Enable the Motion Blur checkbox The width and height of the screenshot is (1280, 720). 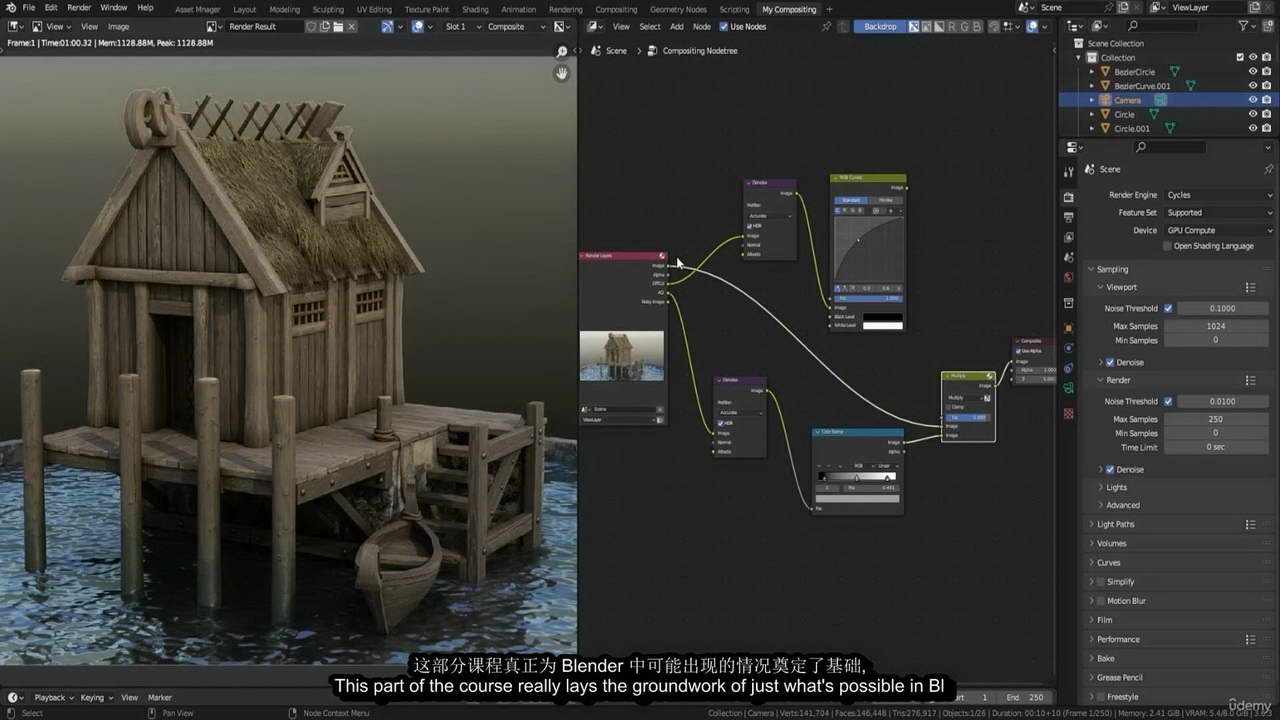pyautogui.click(x=1100, y=601)
